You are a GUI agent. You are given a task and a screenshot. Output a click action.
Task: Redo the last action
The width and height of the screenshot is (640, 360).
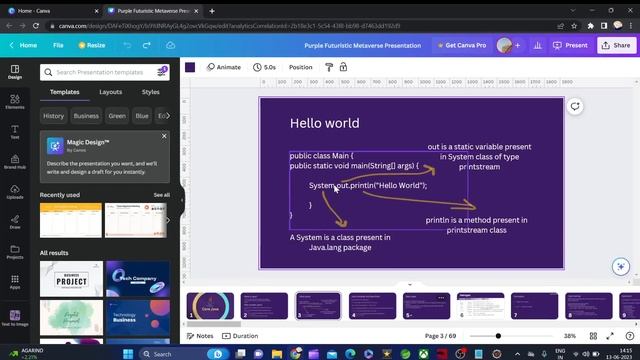point(147,45)
